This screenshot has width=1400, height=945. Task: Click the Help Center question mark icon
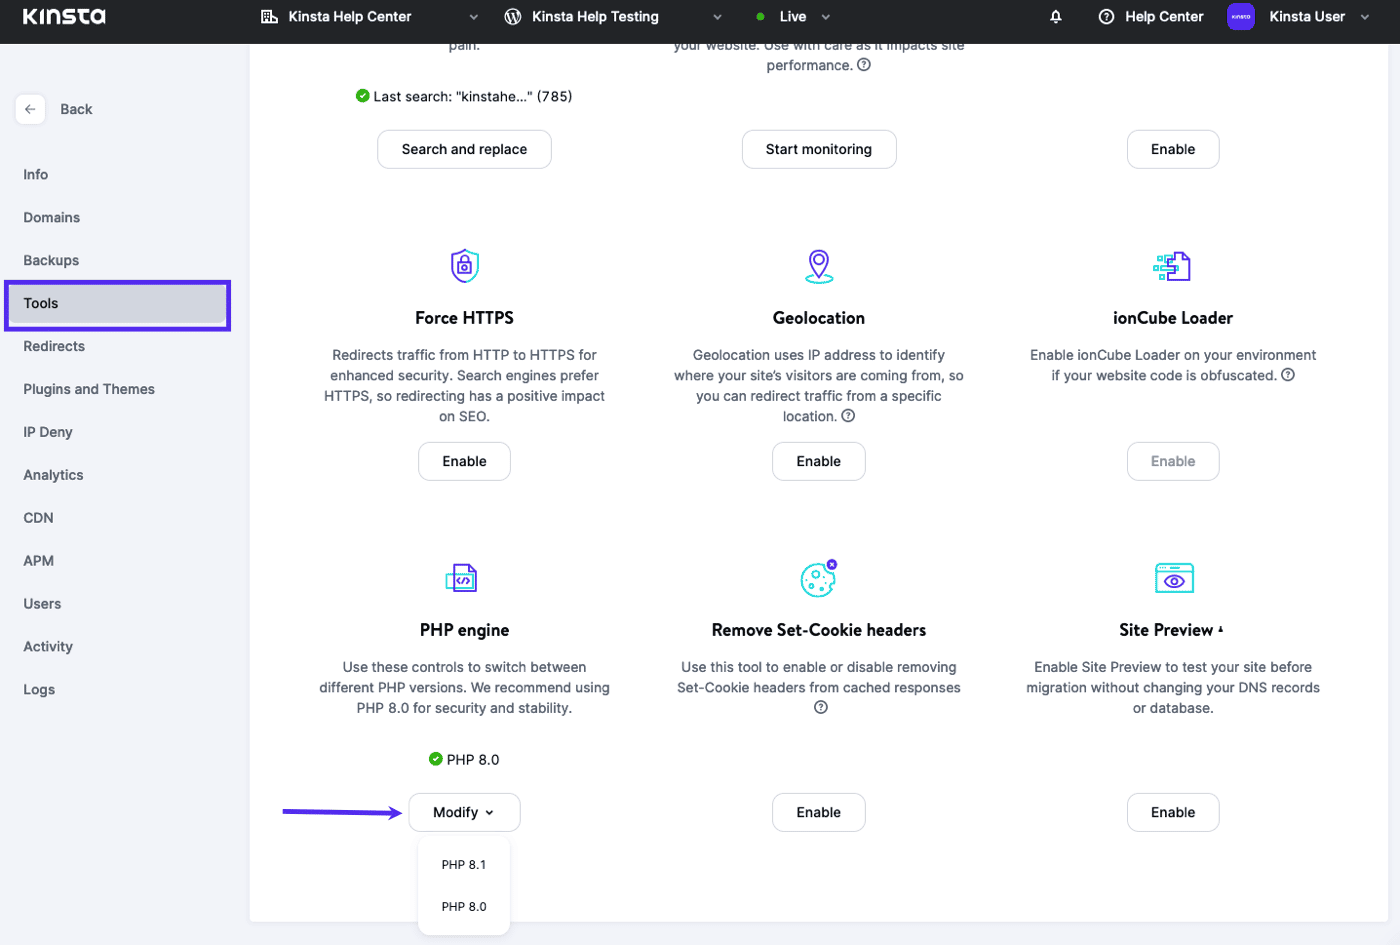tap(1107, 16)
